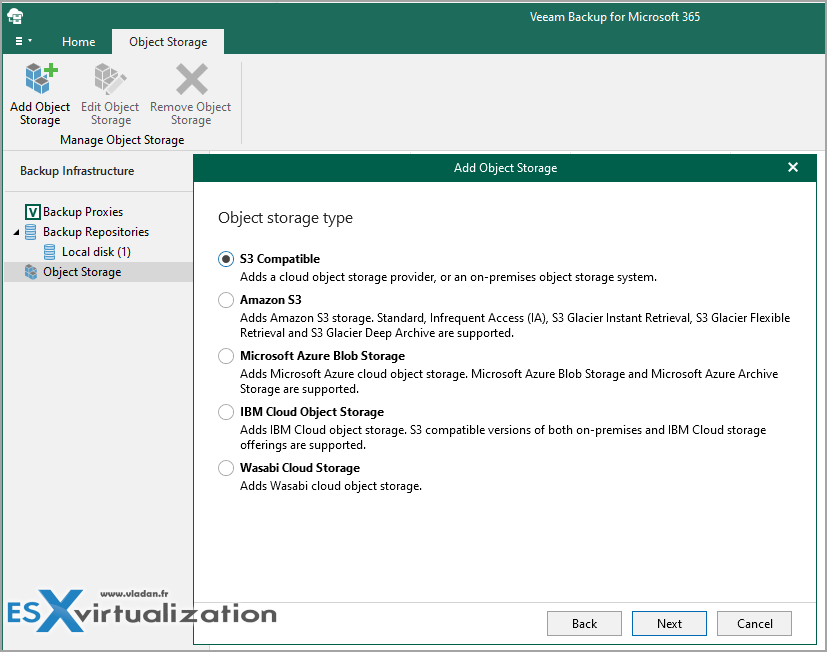Image resolution: width=827 pixels, height=652 pixels.
Task: Select Backup Proxies in the tree
Action: pyautogui.click(x=83, y=212)
